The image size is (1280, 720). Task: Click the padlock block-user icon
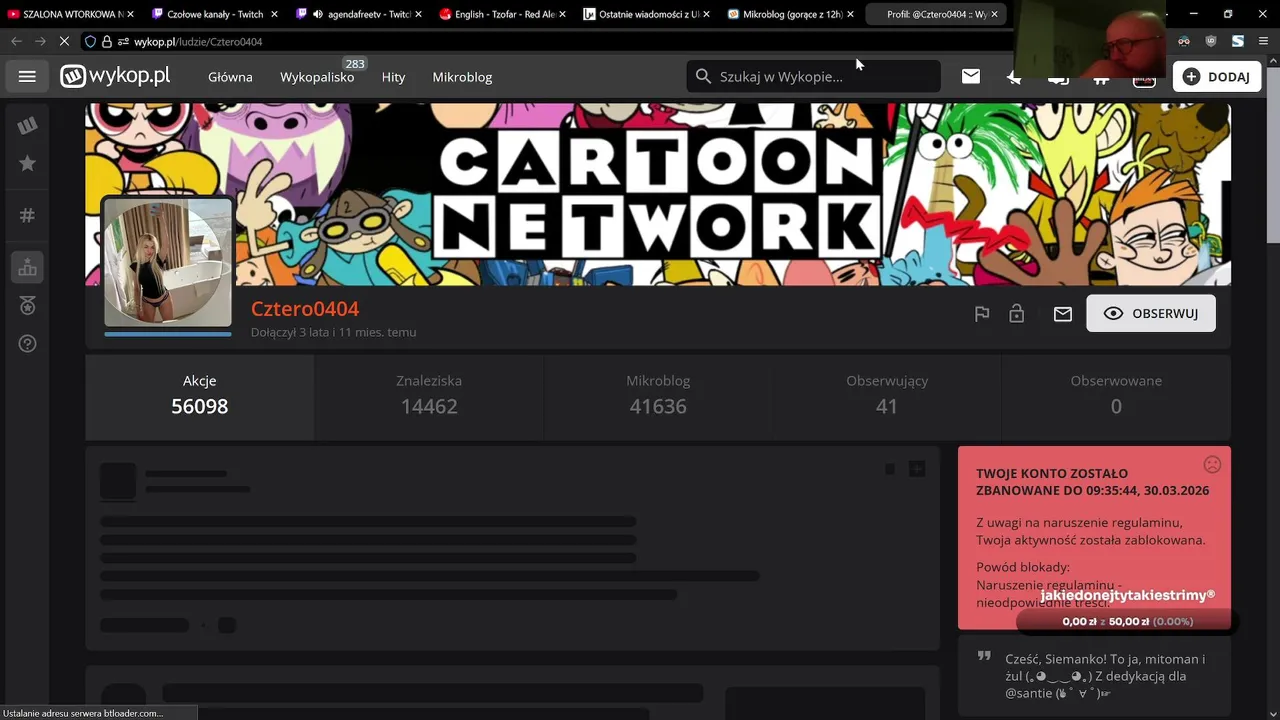click(x=1016, y=314)
